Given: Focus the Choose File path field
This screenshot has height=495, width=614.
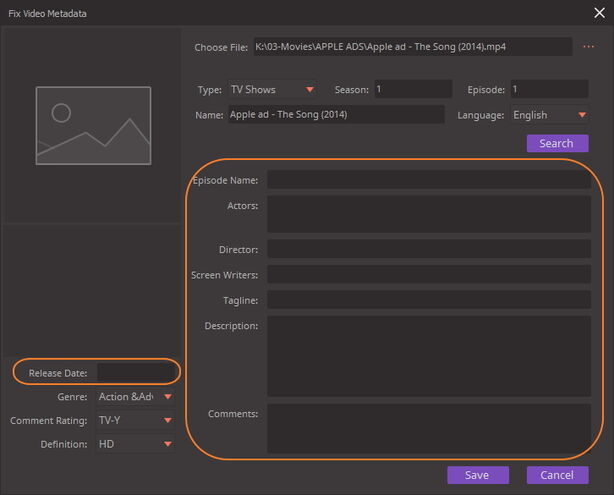Looking at the screenshot, I should 413,47.
